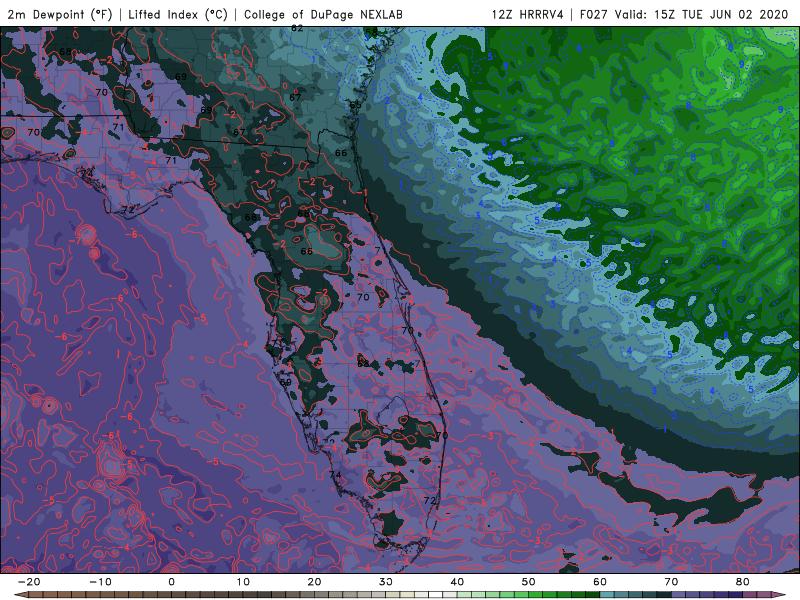This screenshot has width=800, height=600.
Task: Click the '12Z HRRRV4' model run label
Action: coord(528,14)
